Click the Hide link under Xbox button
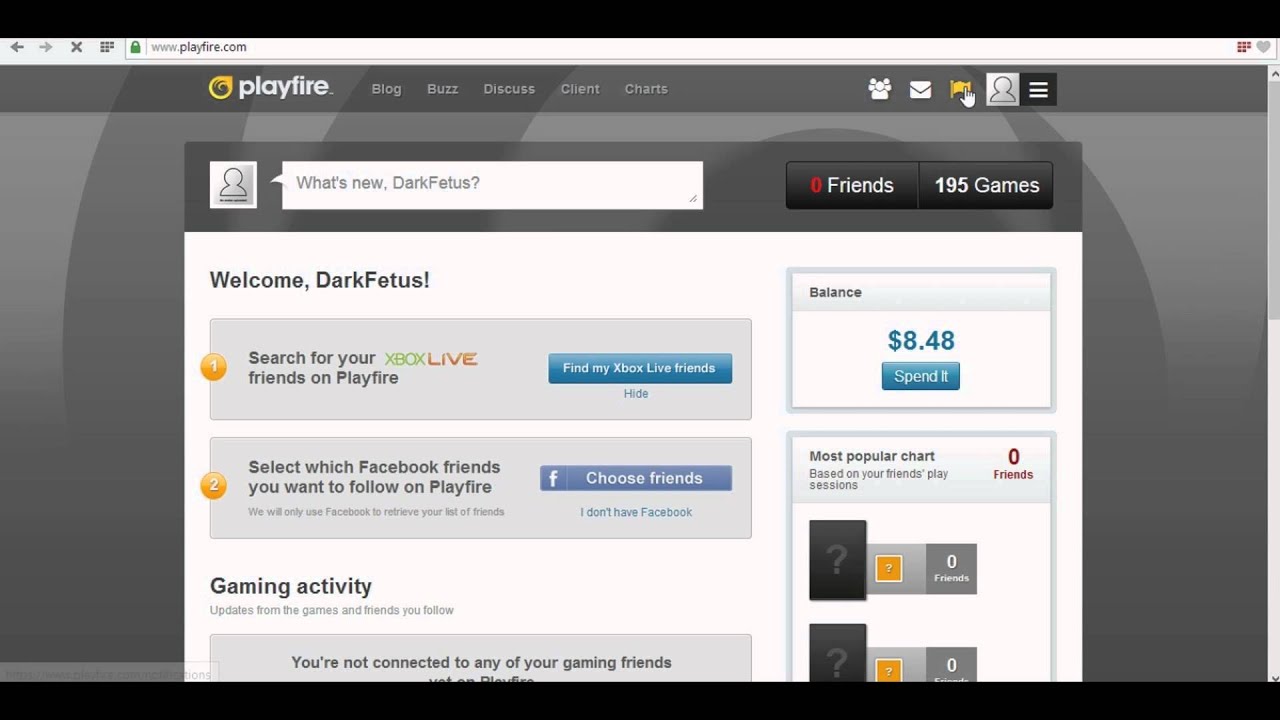Viewport: 1280px width, 720px height. 636,394
